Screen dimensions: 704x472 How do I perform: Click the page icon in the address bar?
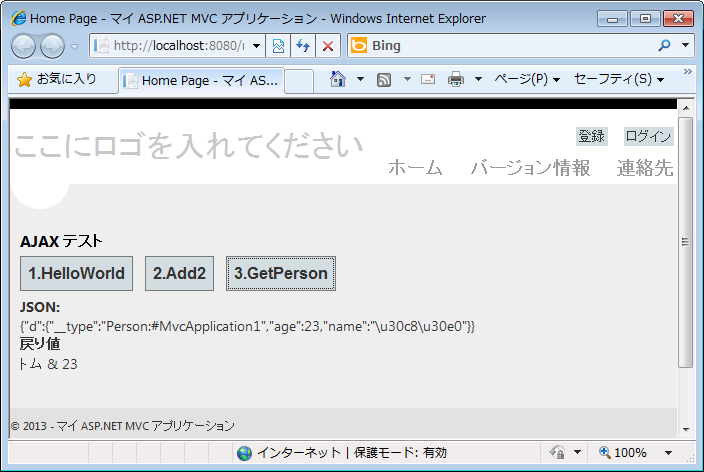pyautogui.click(x=101, y=46)
